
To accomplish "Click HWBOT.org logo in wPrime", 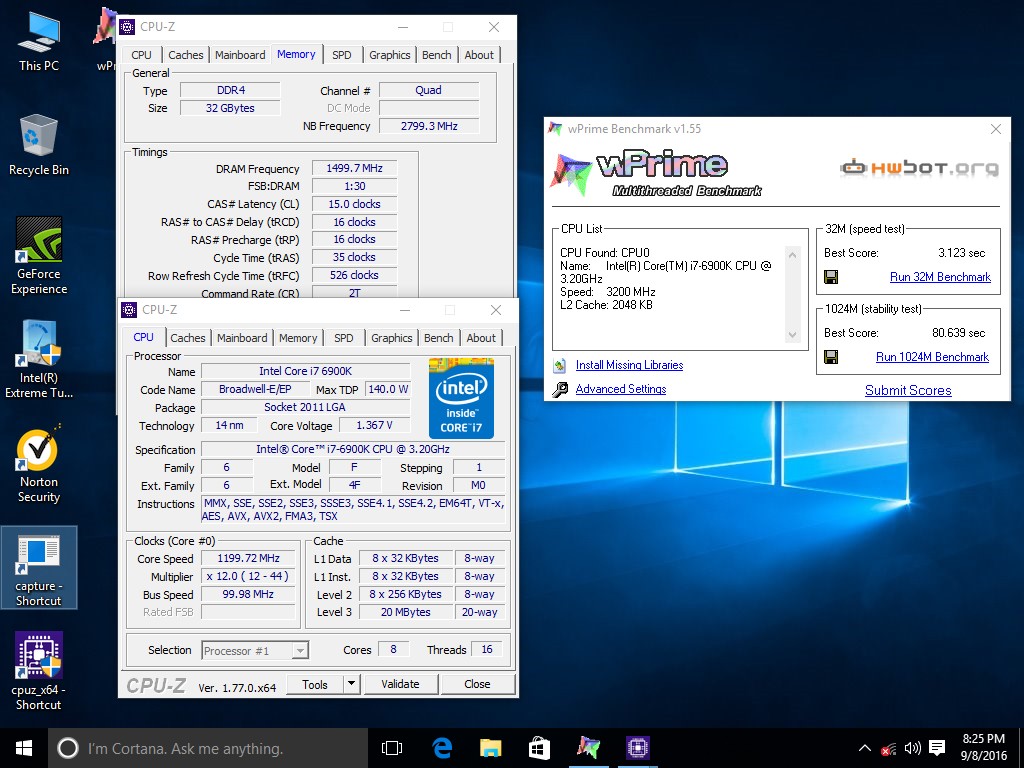I will [x=920, y=168].
